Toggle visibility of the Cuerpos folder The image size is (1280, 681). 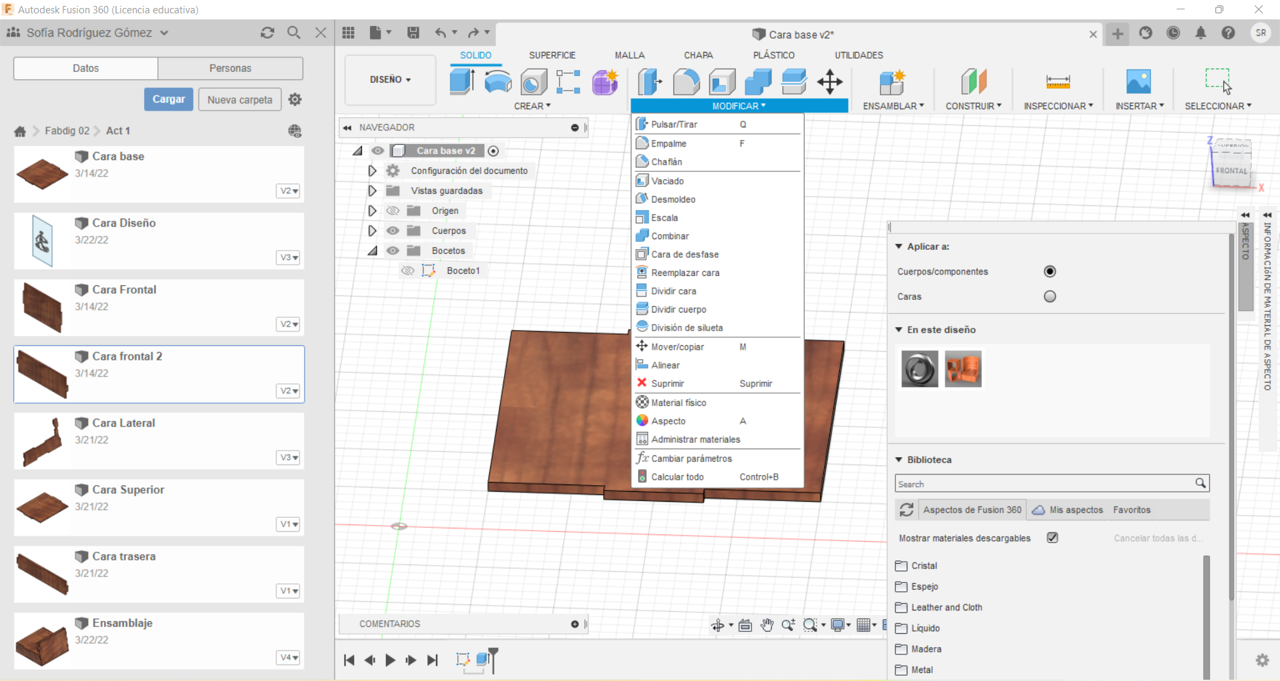click(393, 231)
